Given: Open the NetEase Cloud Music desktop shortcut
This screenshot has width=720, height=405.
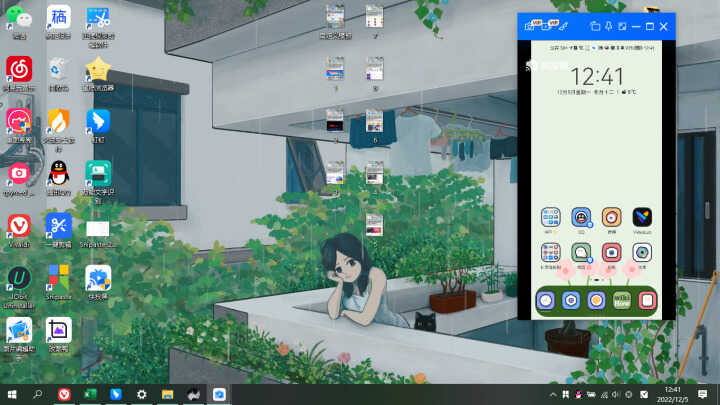Looking at the screenshot, I should point(19,69).
